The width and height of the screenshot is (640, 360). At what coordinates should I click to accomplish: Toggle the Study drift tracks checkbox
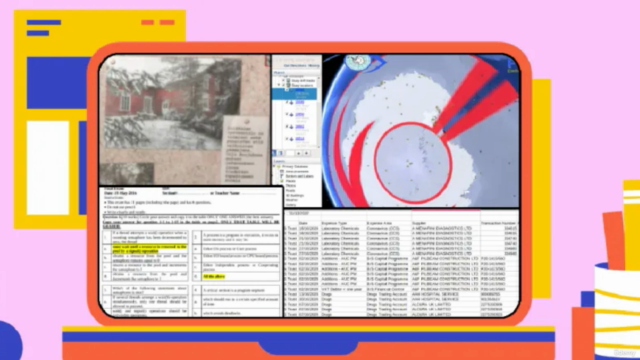(283, 80)
